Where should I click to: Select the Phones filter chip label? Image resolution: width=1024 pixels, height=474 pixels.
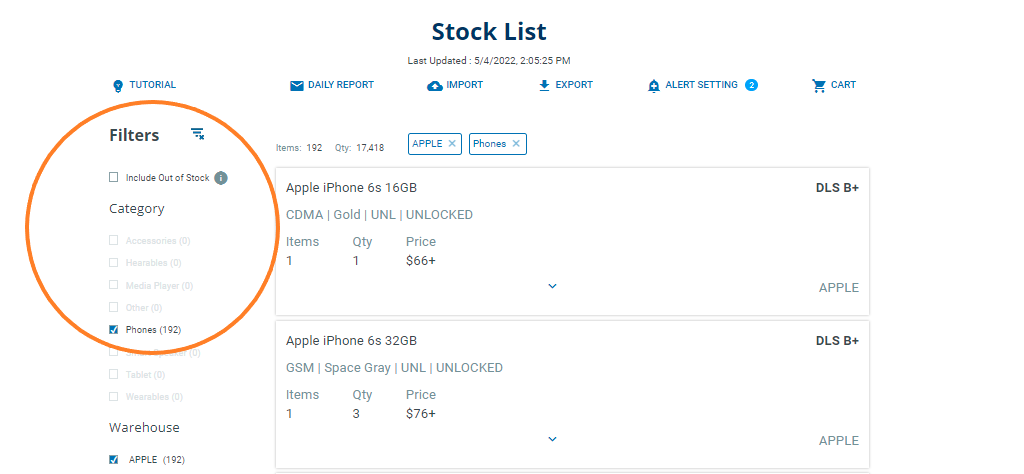490,144
